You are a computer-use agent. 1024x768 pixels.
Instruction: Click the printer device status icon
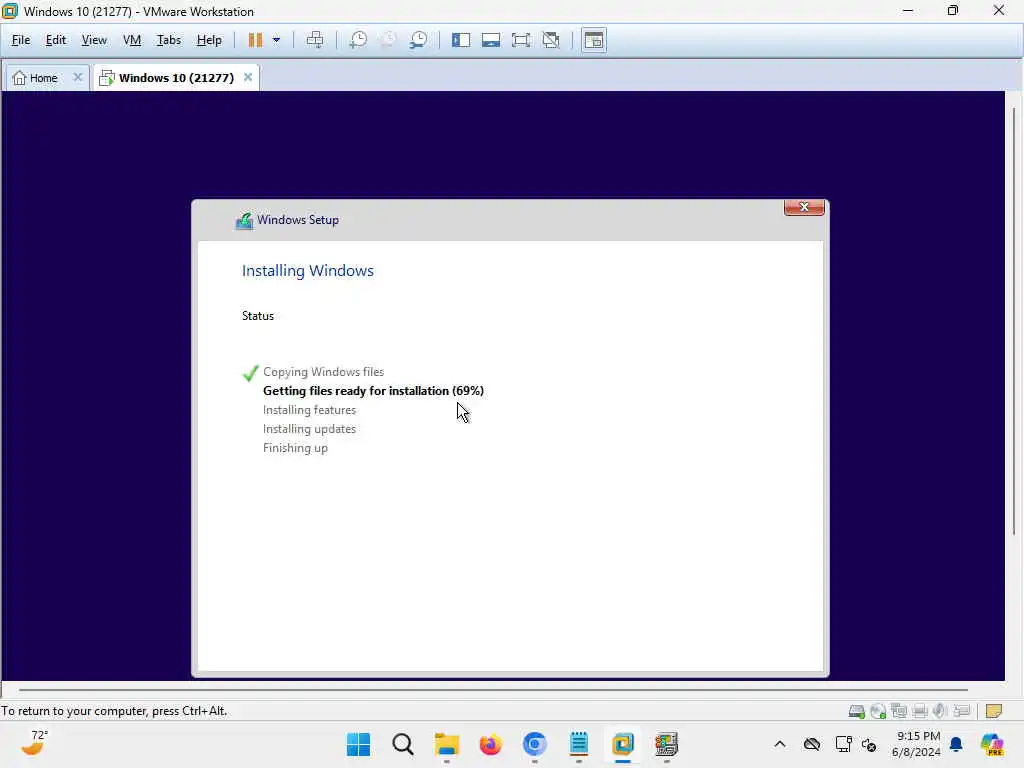[920, 711]
